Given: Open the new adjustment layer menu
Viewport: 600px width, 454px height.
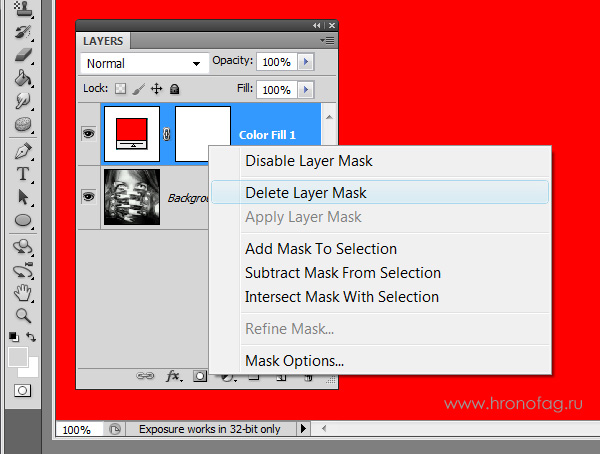Looking at the screenshot, I should [228, 378].
